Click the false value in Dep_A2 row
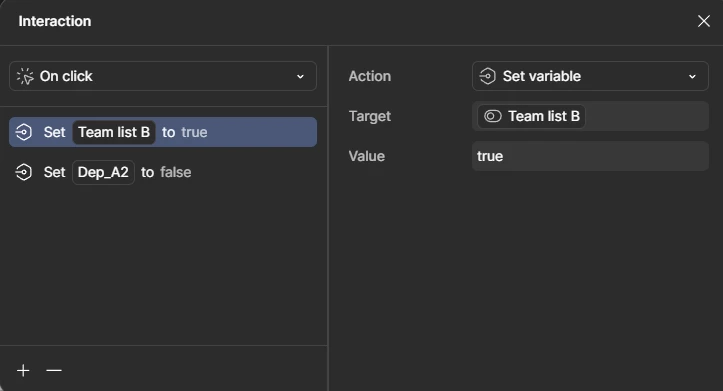The image size is (723, 391). 176,172
